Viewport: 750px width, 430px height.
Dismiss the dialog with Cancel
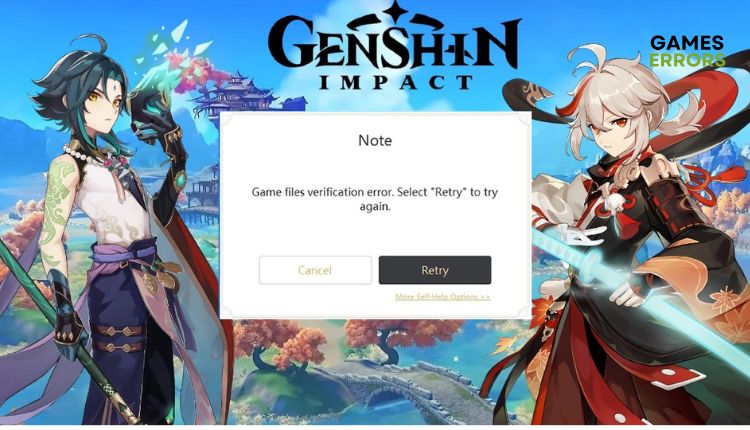pos(315,270)
